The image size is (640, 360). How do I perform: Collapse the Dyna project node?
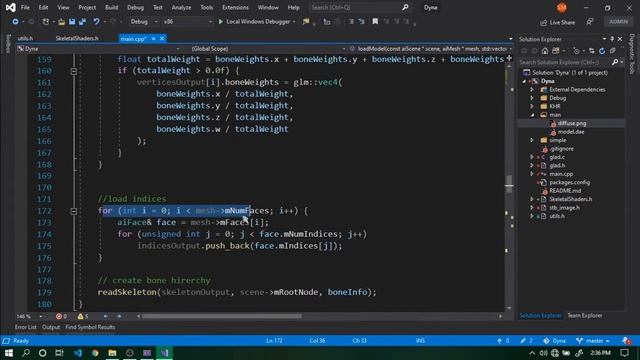pos(525,81)
